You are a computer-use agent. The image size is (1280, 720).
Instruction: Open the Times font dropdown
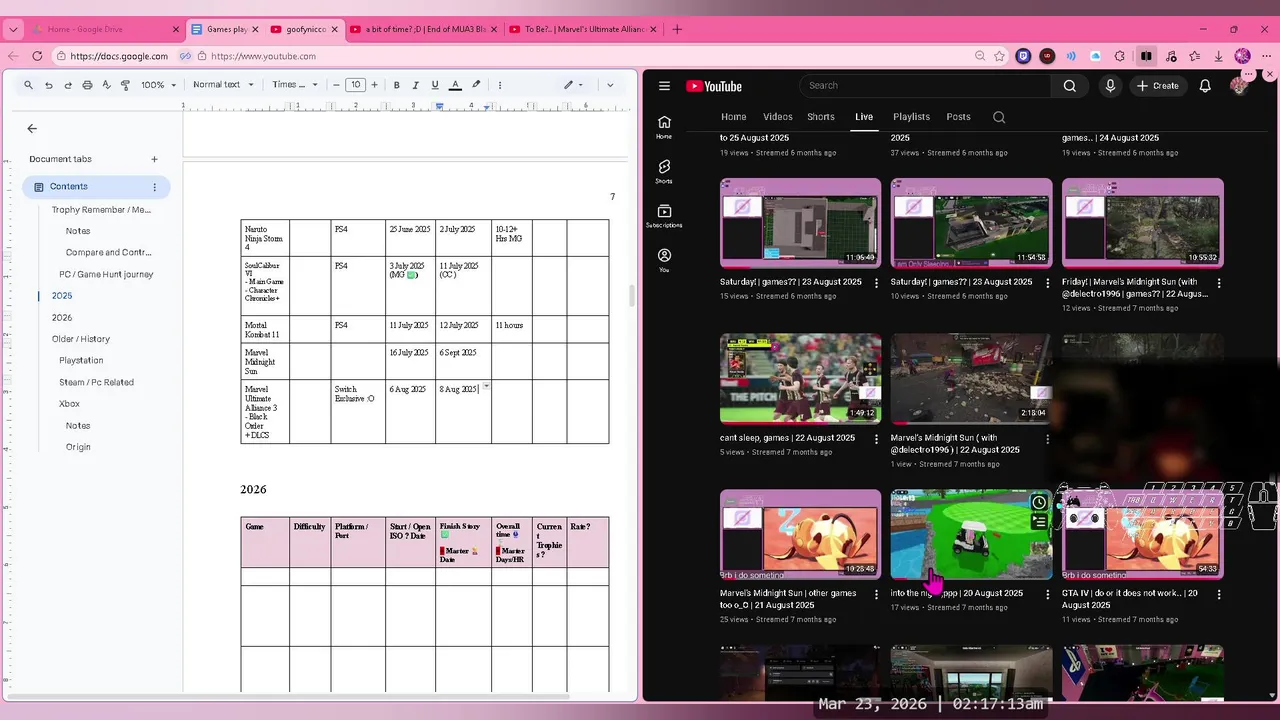coord(295,85)
